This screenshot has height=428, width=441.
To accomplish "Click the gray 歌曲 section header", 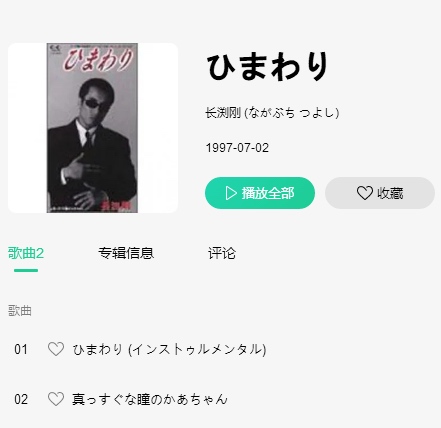I will tap(20, 311).
